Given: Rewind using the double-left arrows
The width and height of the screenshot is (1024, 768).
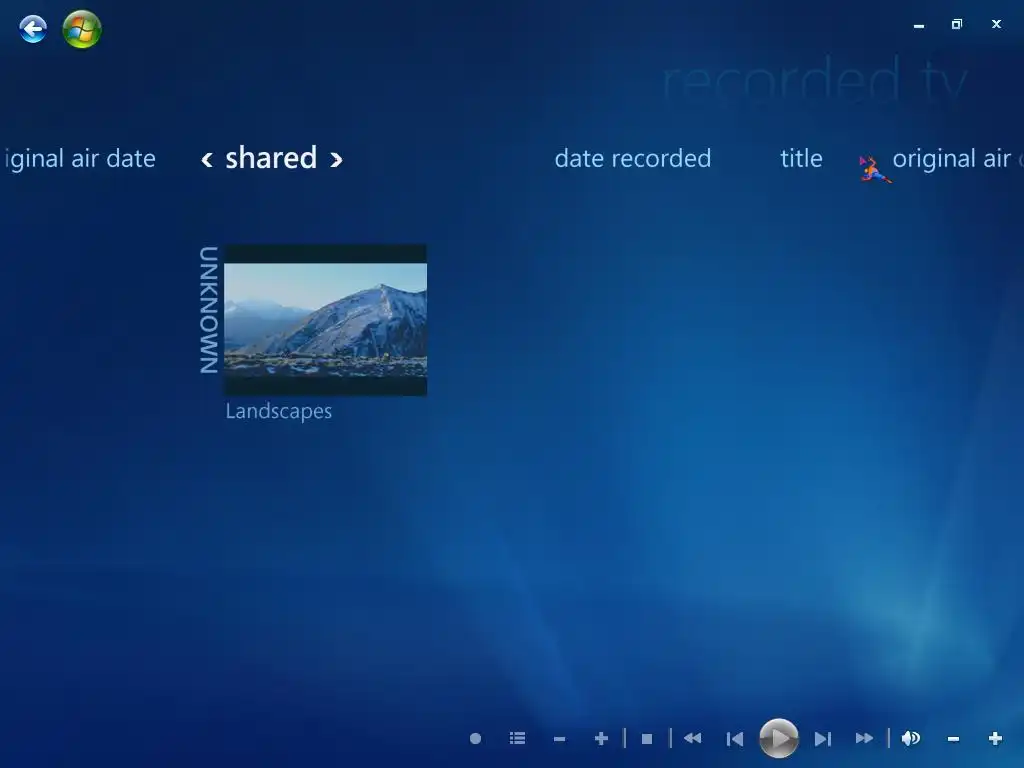Looking at the screenshot, I should click(692, 739).
